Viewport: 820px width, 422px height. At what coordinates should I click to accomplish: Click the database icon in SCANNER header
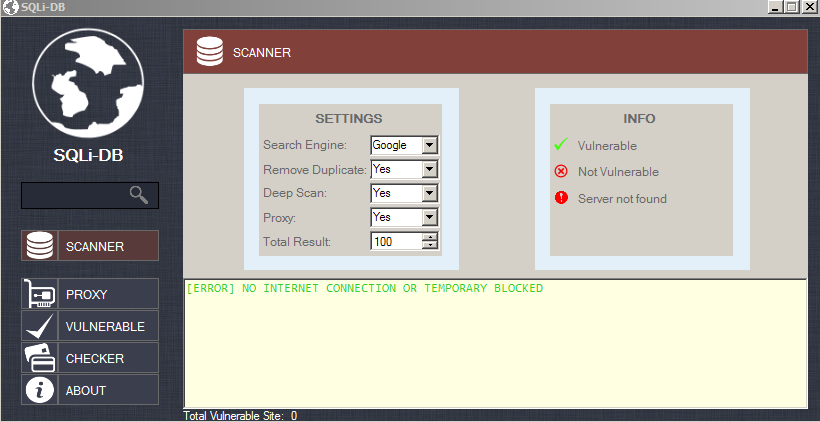[x=210, y=52]
